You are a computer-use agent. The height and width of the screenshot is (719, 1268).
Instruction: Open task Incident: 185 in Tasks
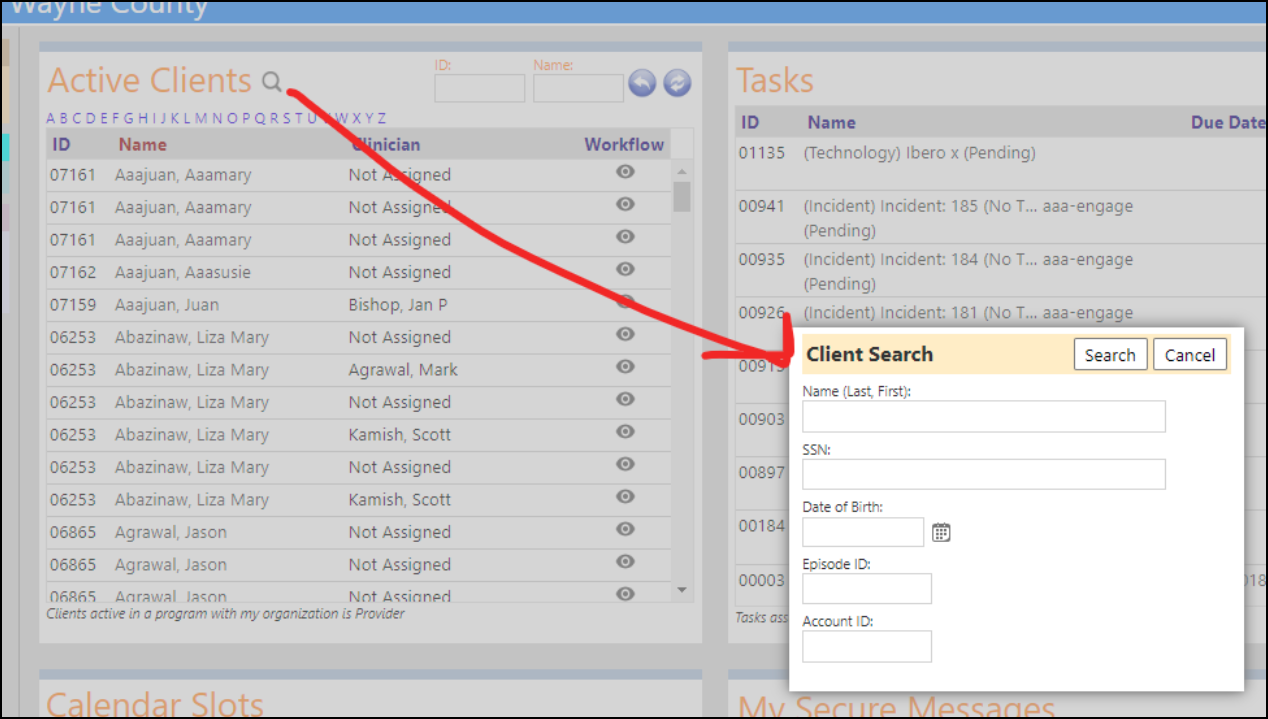click(x=968, y=218)
